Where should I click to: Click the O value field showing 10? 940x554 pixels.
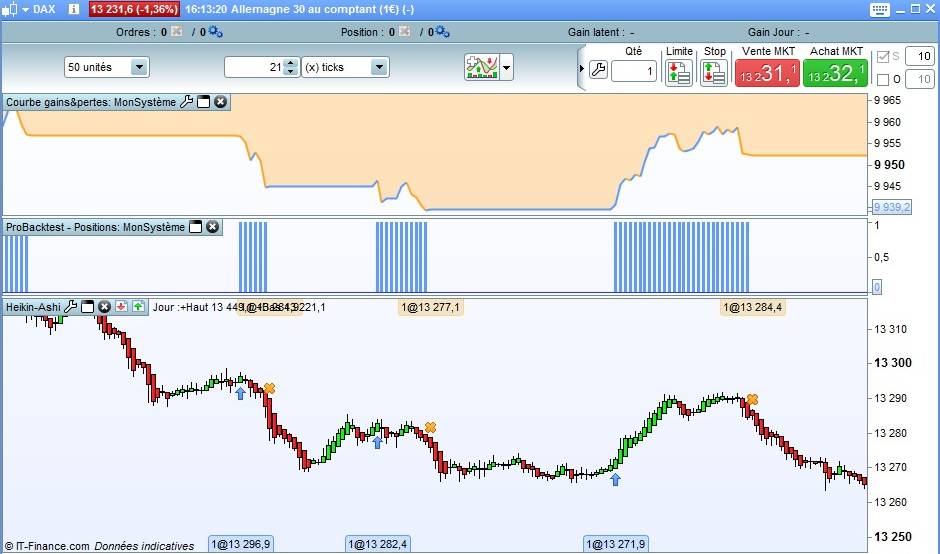pyautogui.click(x=920, y=79)
